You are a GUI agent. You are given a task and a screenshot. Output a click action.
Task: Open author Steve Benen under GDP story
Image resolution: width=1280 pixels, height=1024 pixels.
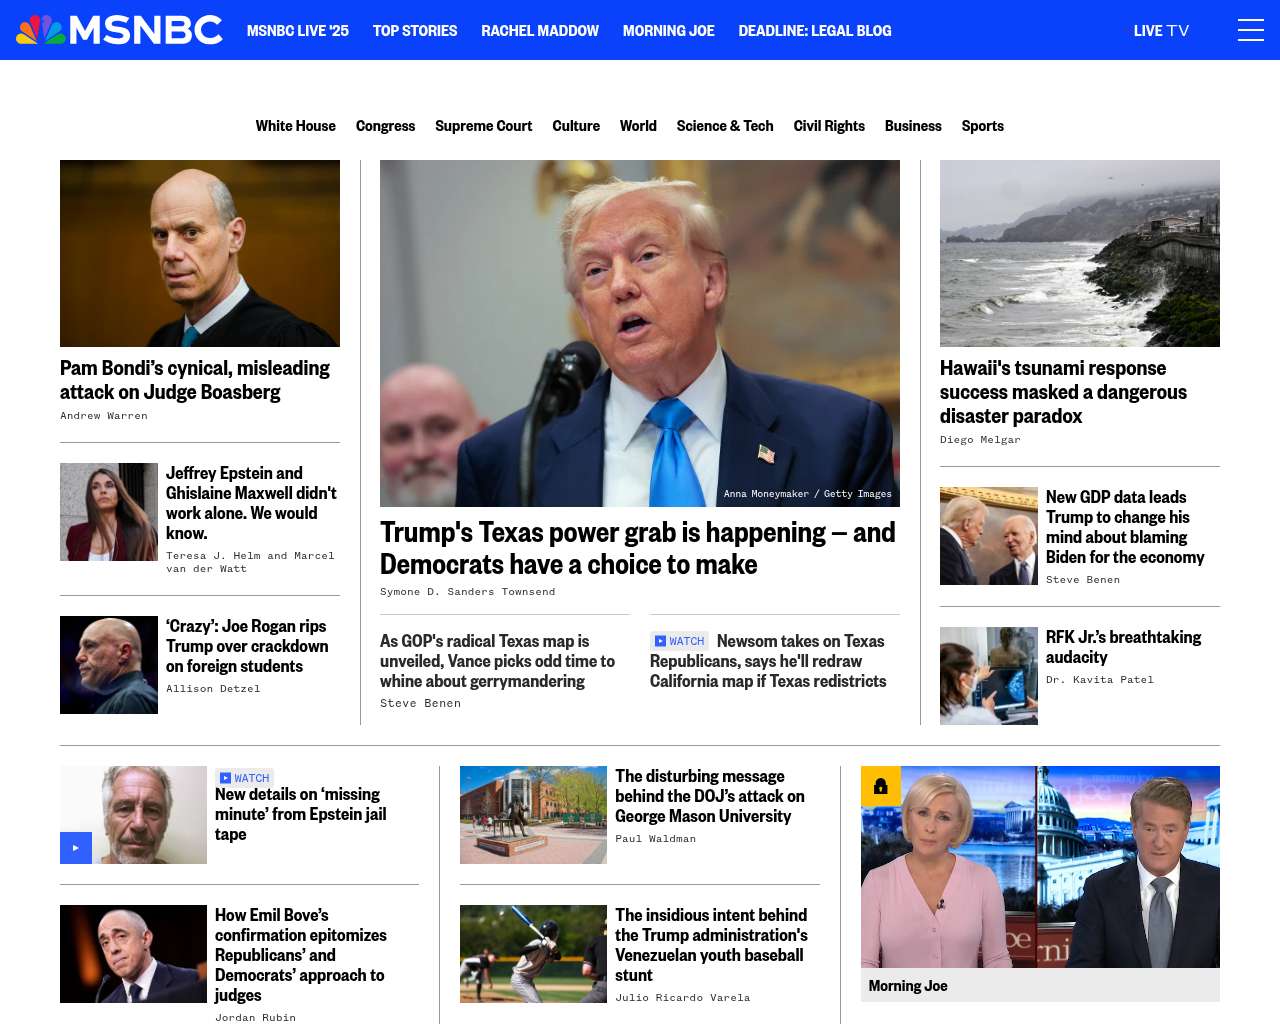(x=1083, y=580)
